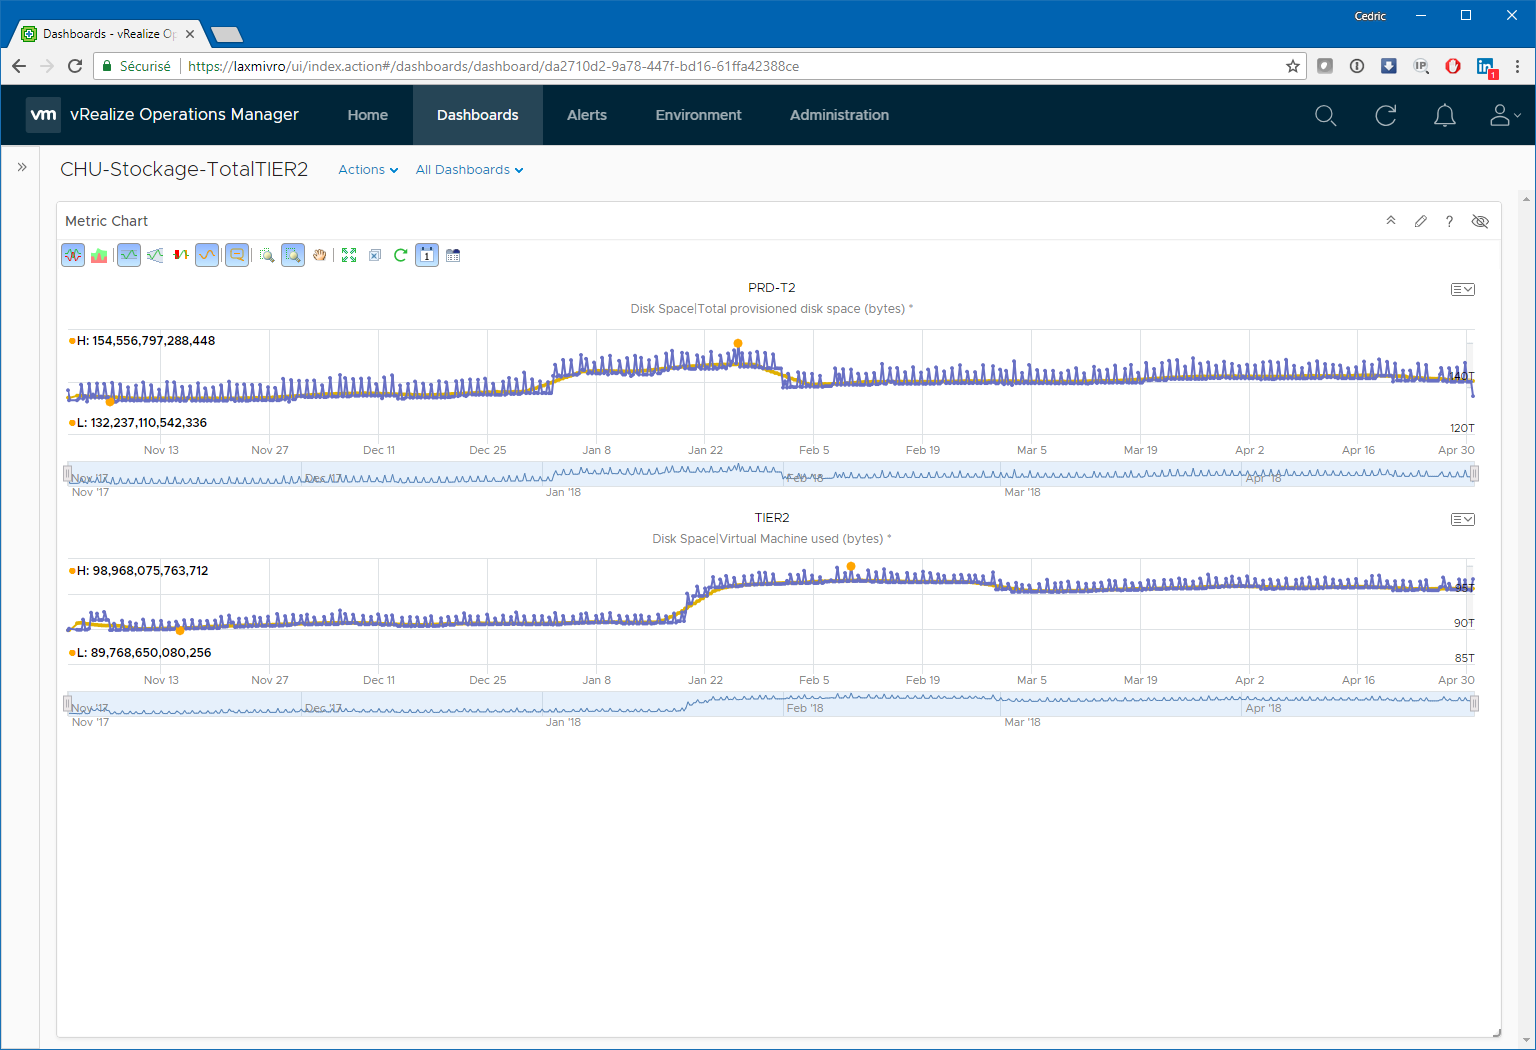Toggle the orange trend line button
The image size is (1536, 1050).
pyautogui.click(x=207, y=255)
